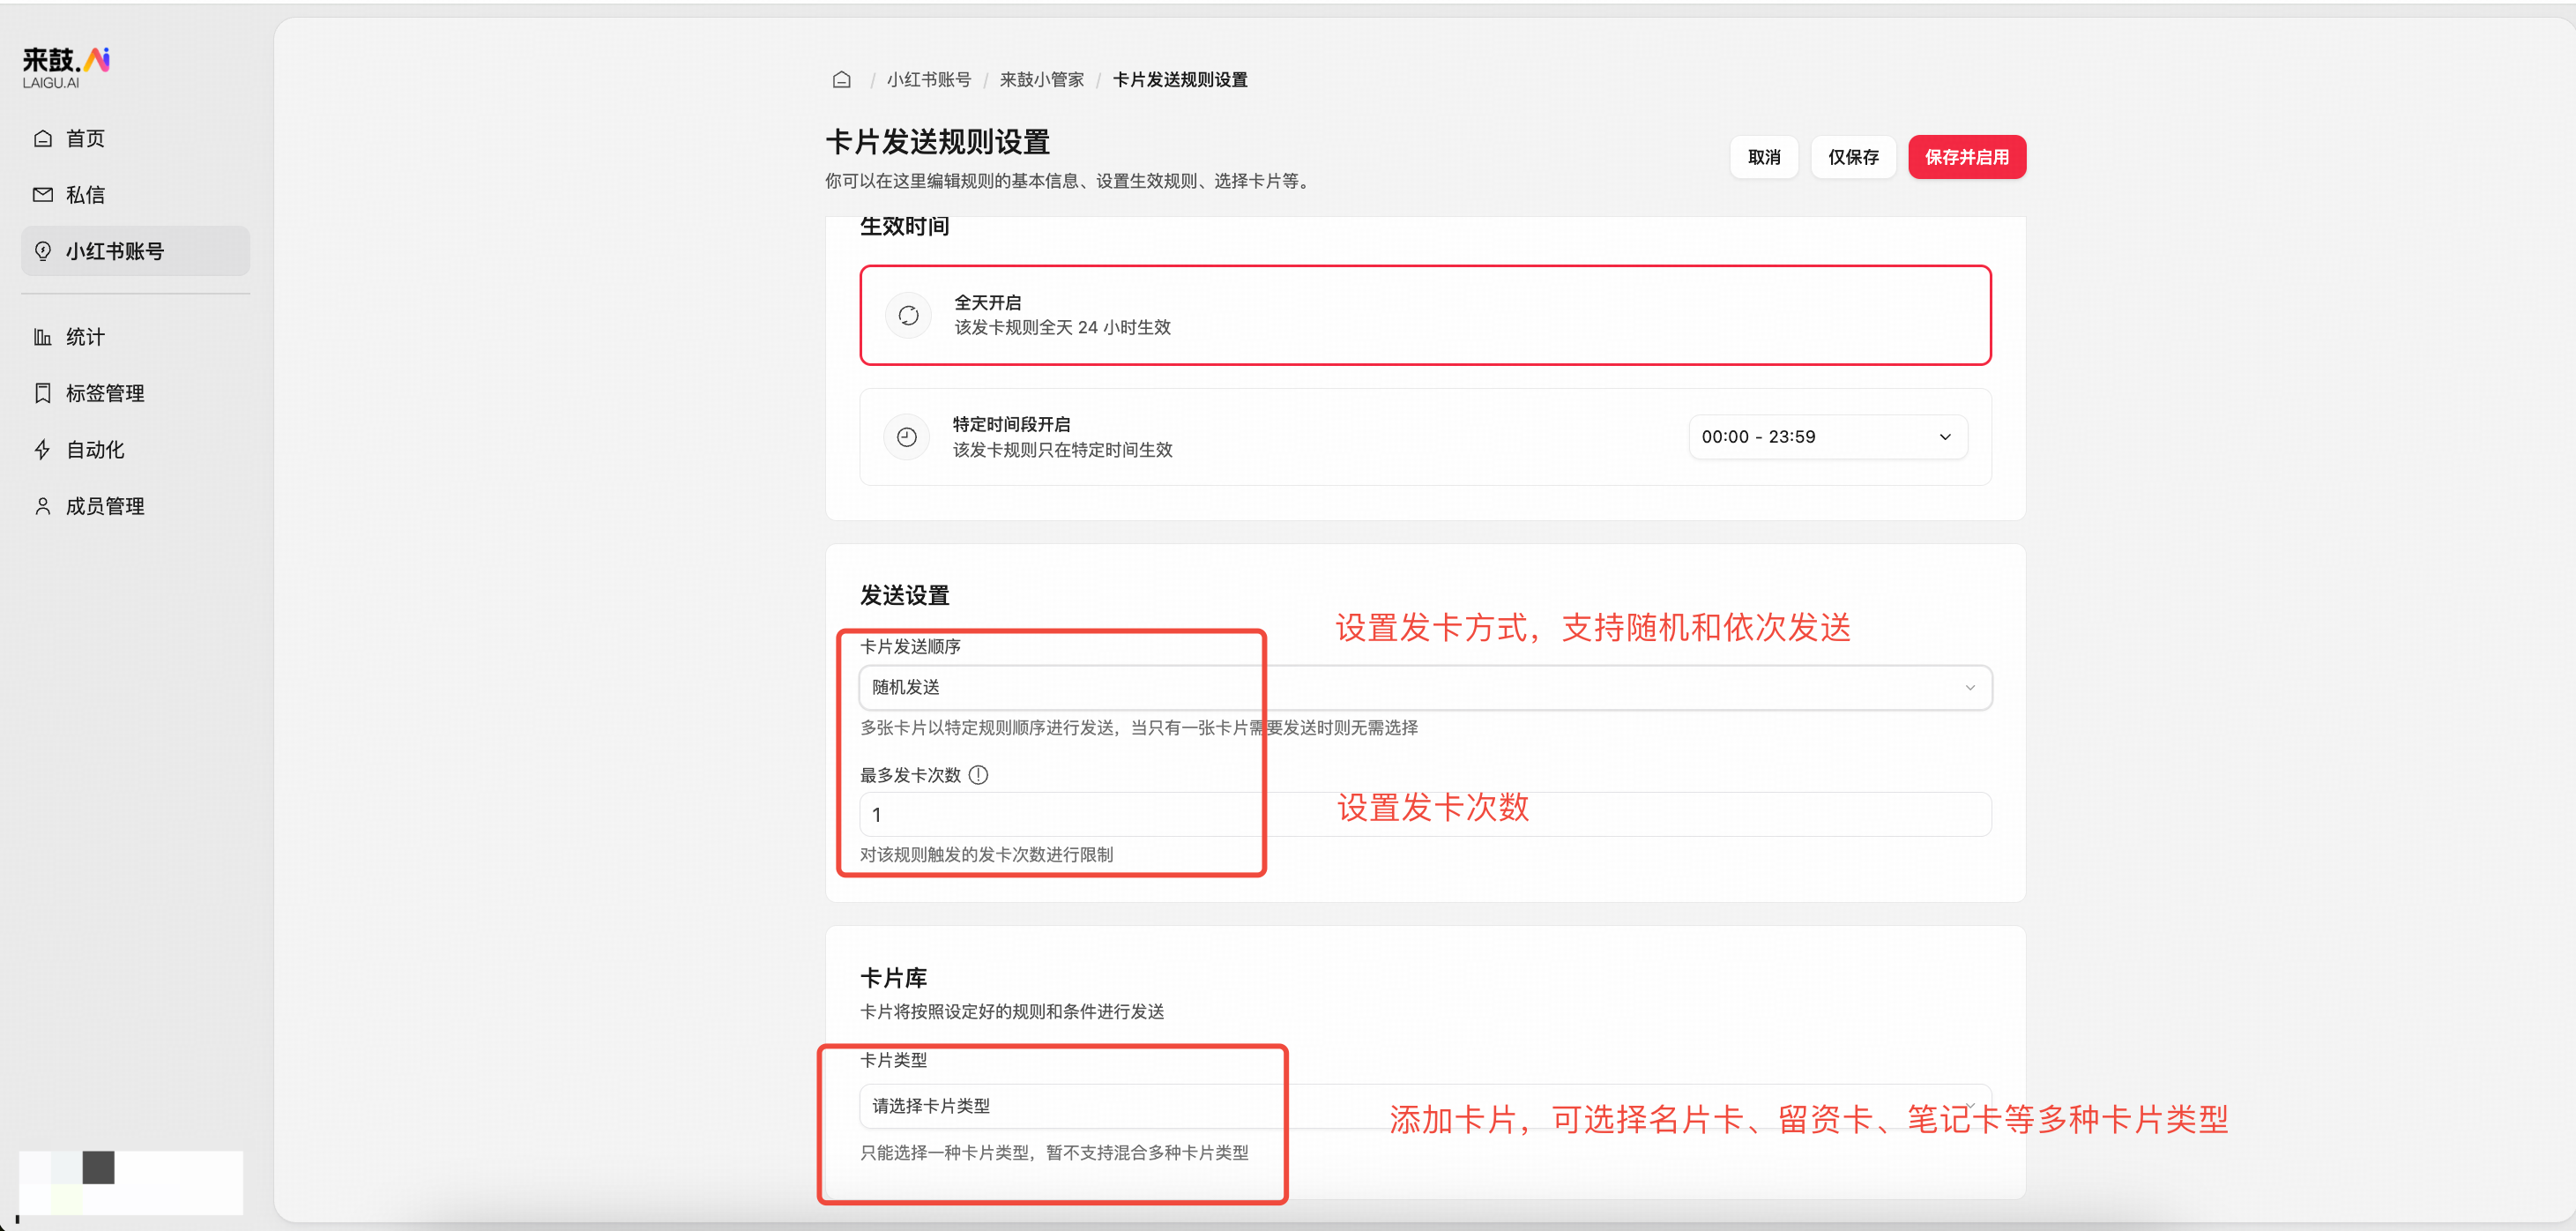Click the 自动化 lightning bolt icon
Screen dimensions: 2576x1231
pyautogui.click(x=42, y=450)
